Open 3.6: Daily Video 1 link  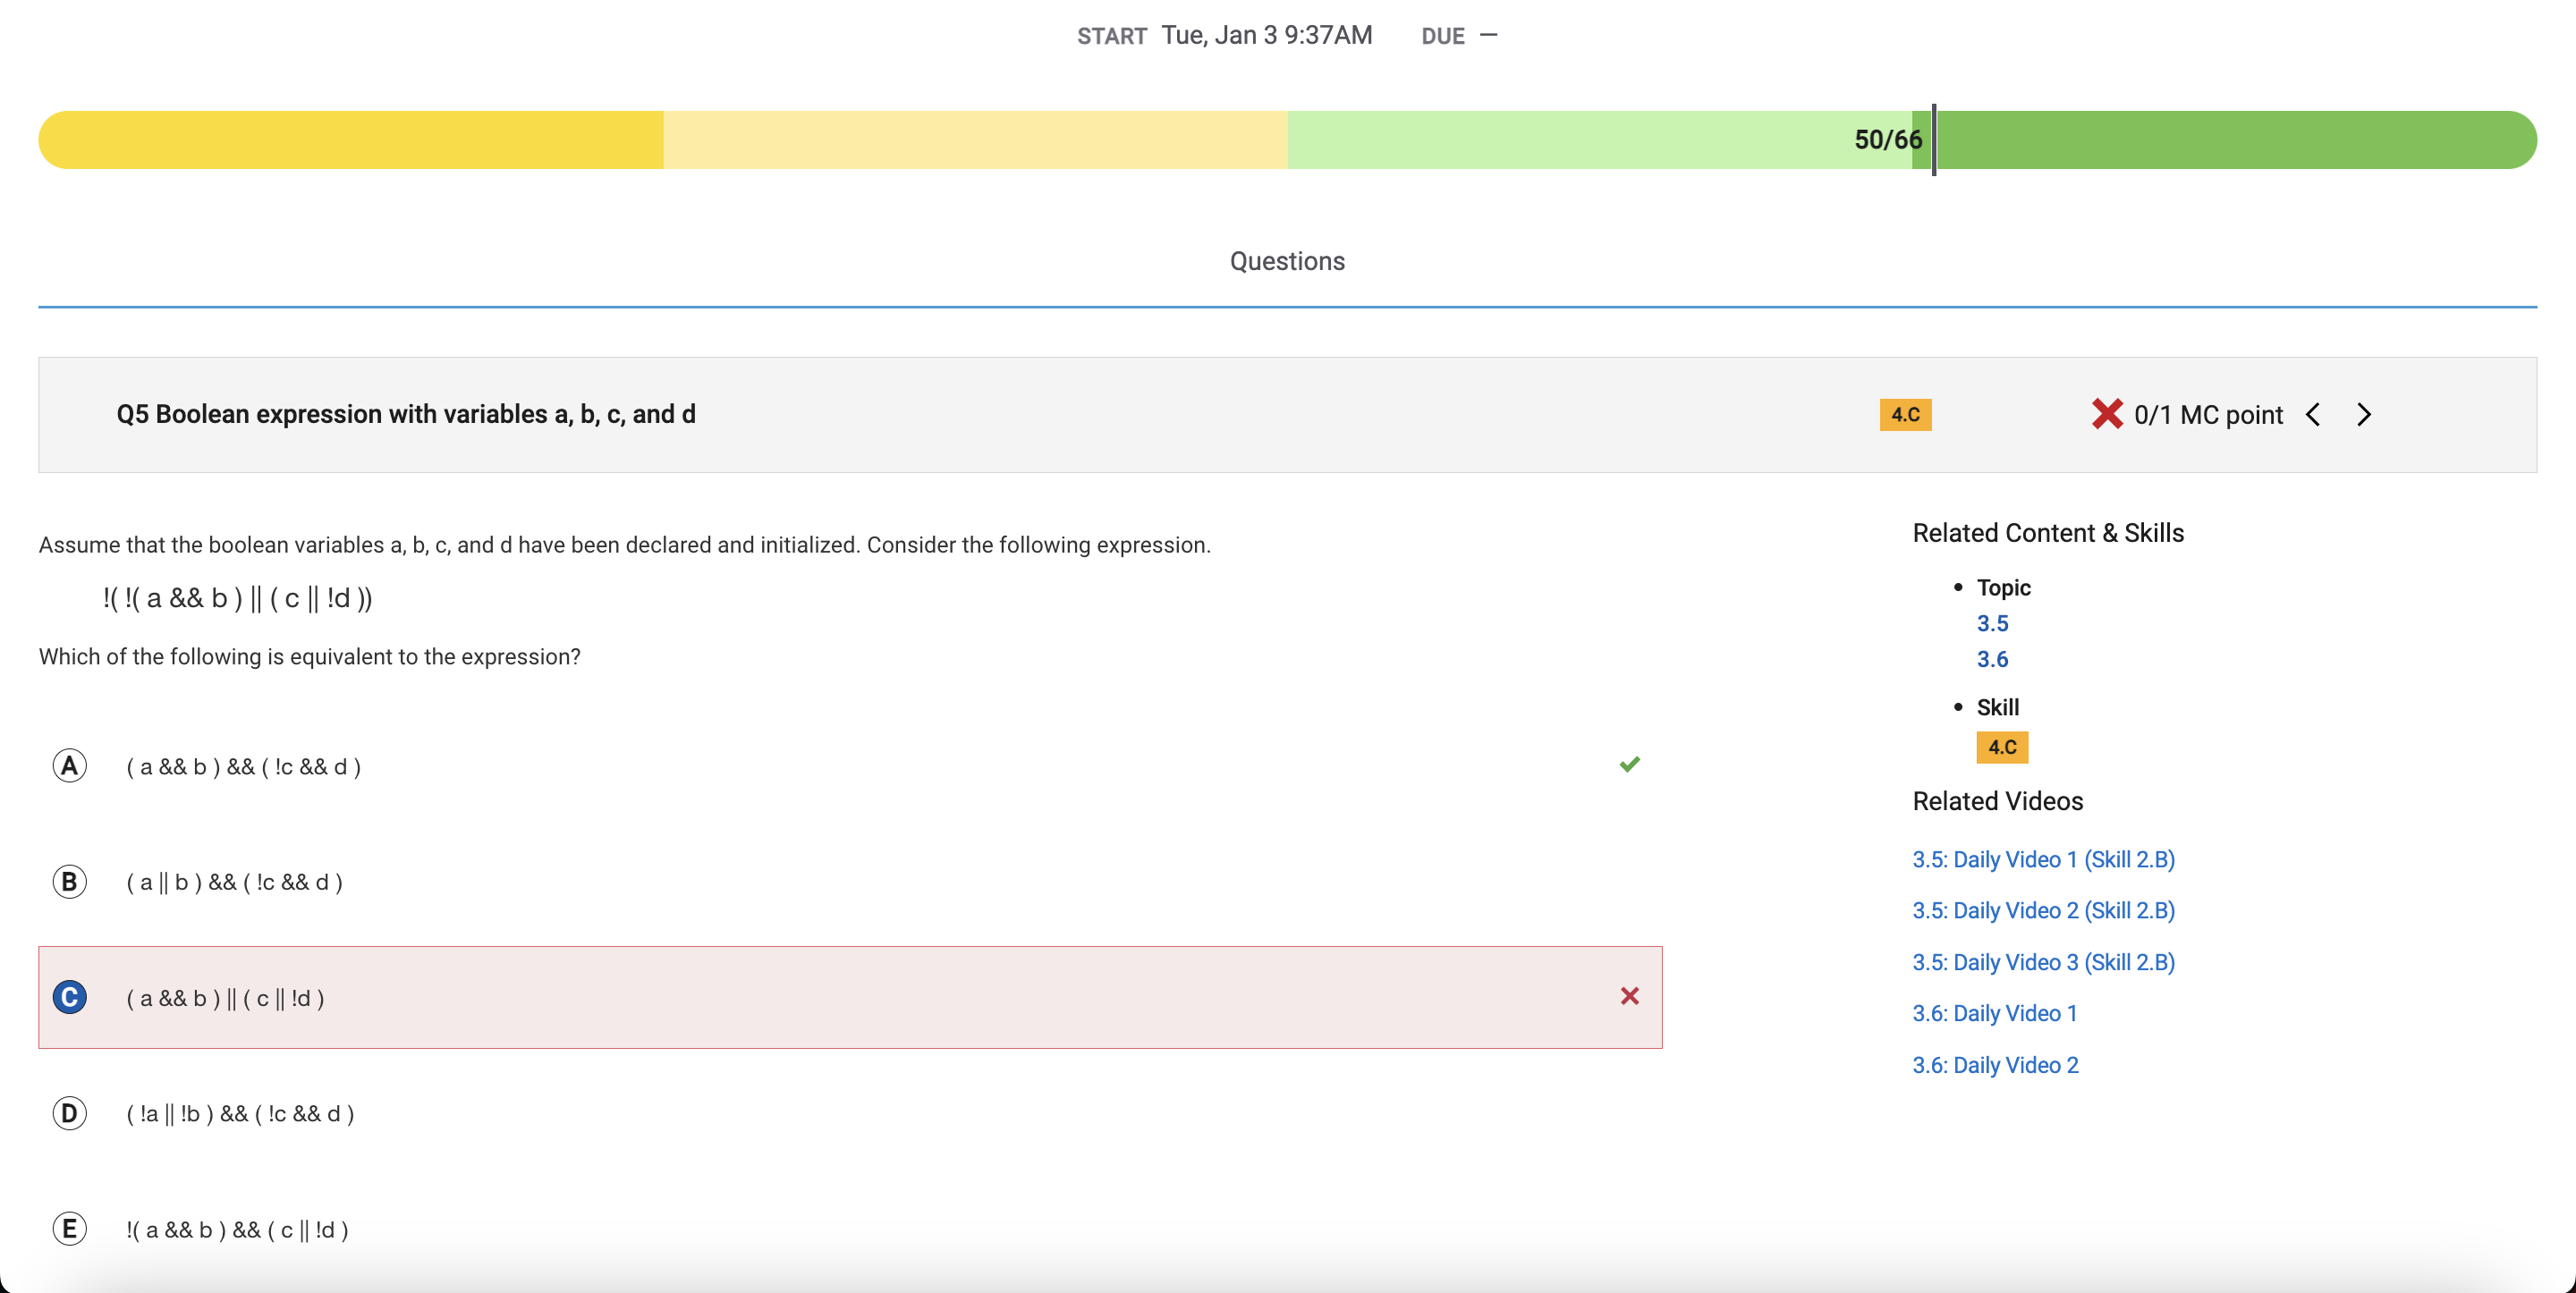tap(1995, 1014)
